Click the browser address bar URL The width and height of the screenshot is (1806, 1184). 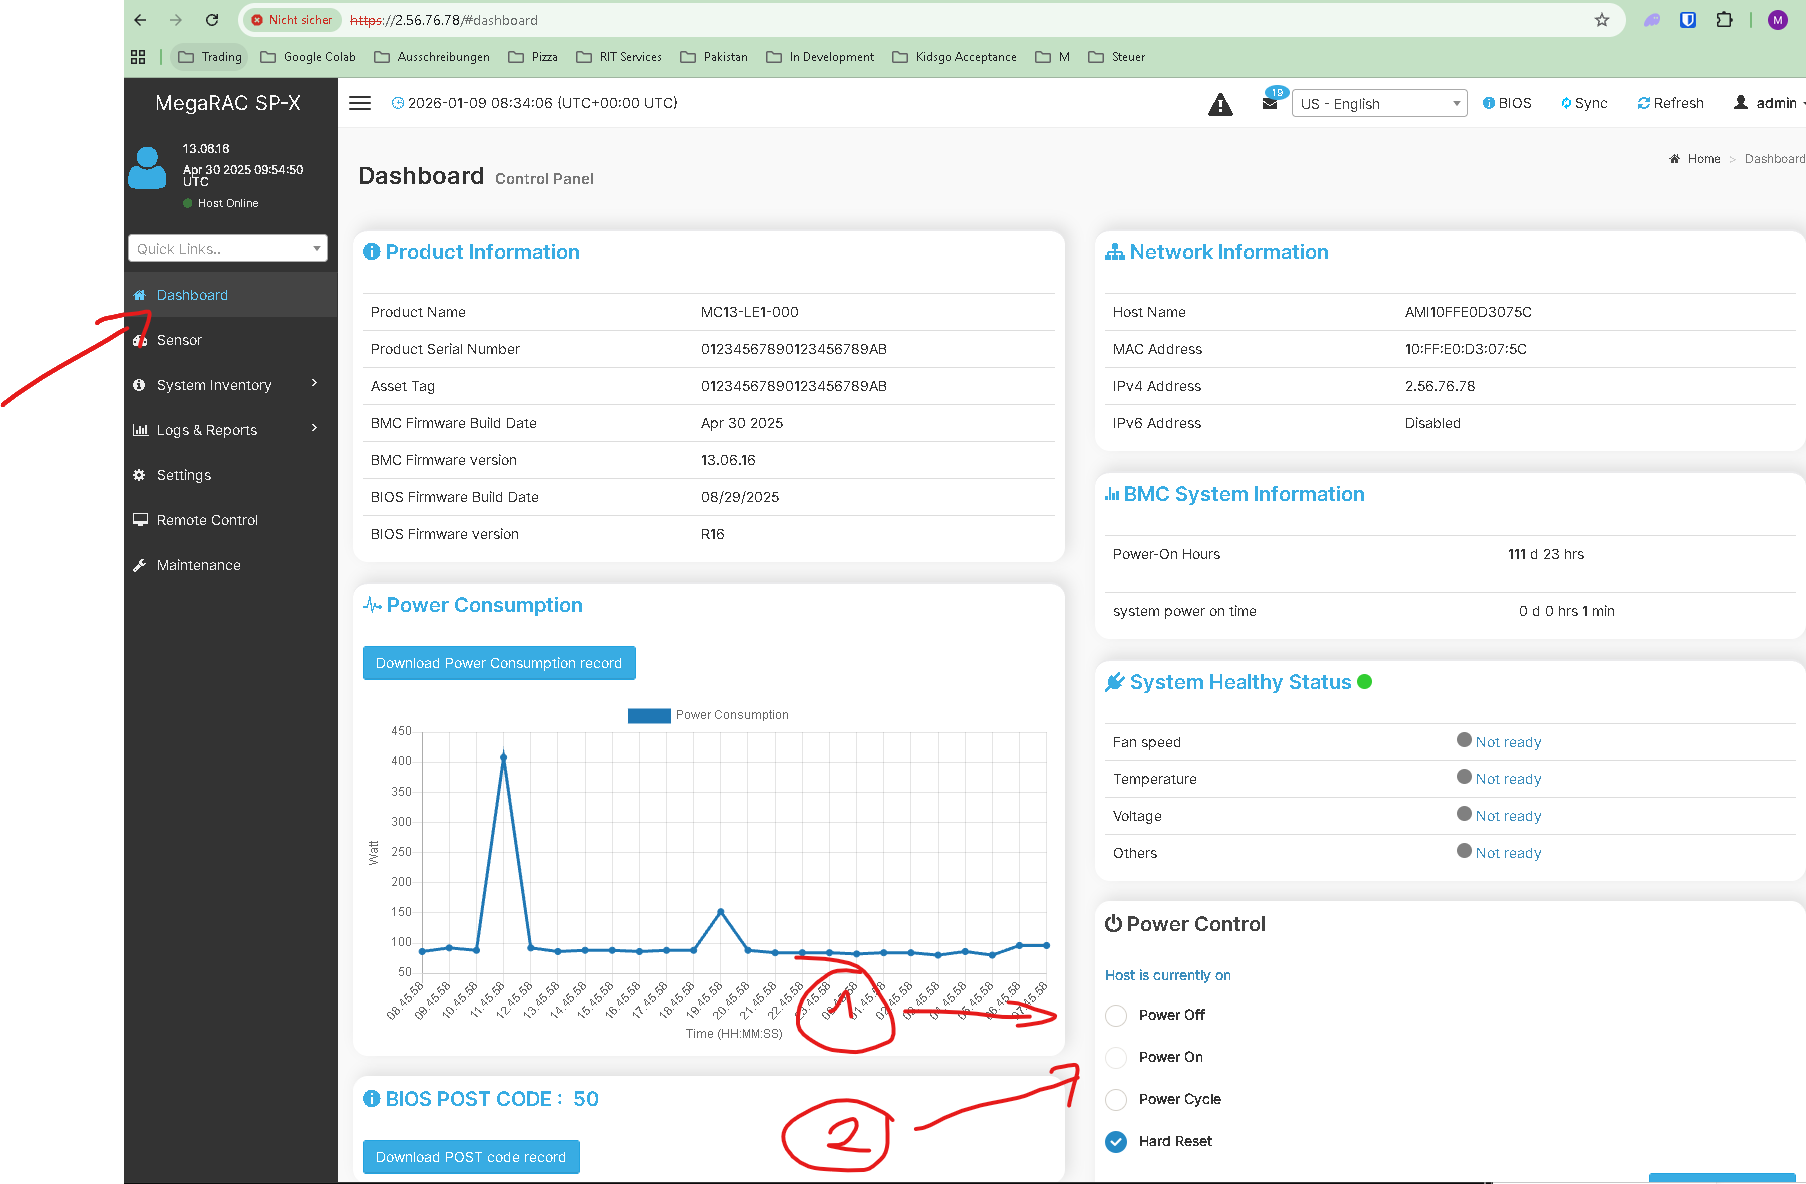(444, 20)
